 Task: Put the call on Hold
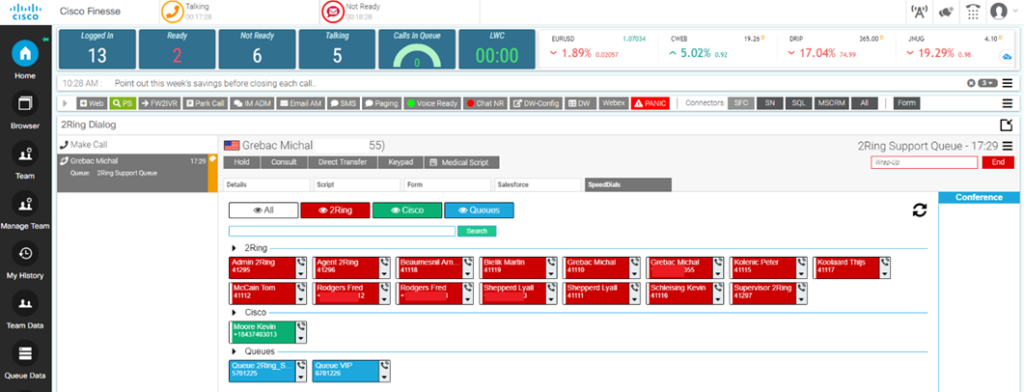[242, 162]
